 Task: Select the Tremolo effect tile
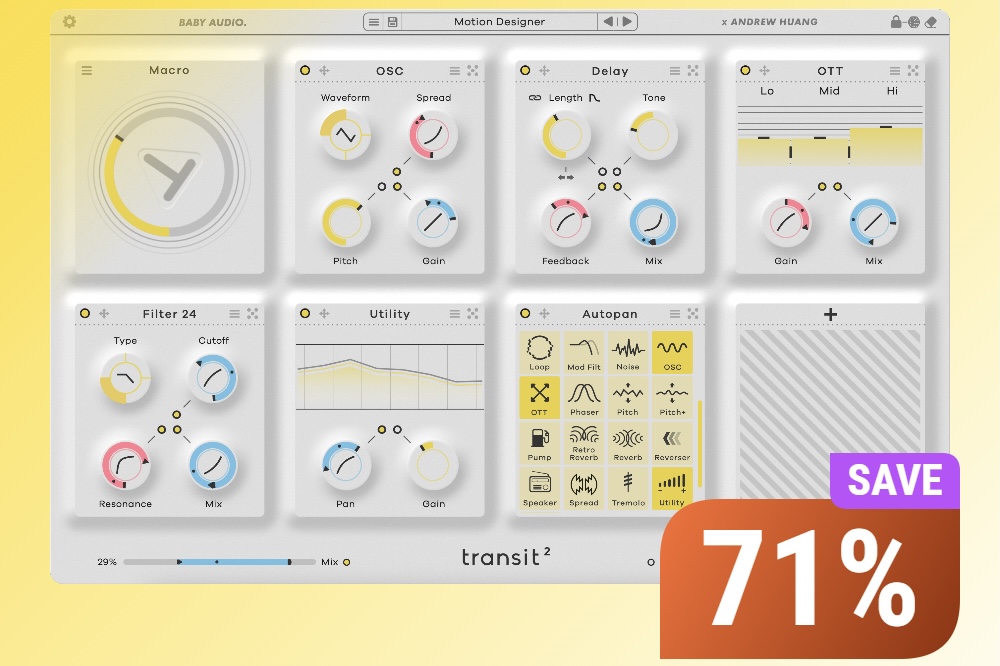[x=628, y=488]
